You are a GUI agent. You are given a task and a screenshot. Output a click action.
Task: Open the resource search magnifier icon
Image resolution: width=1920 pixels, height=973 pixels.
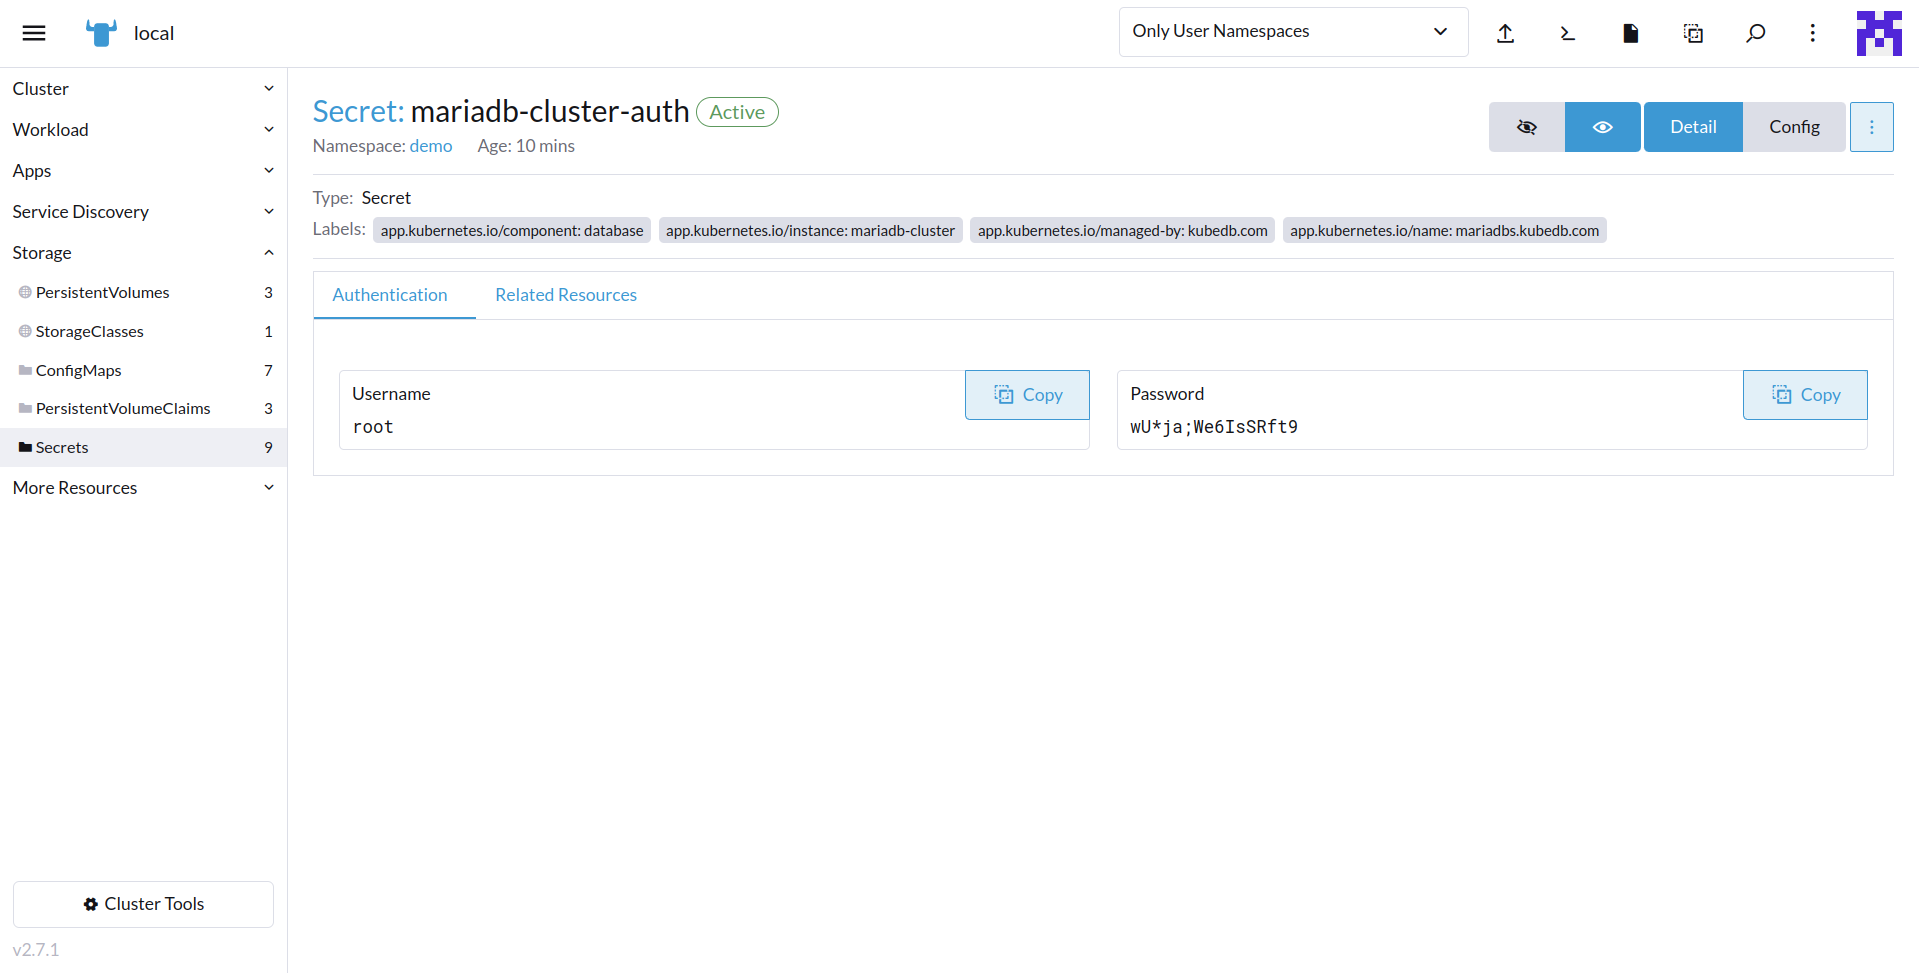[1755, 33]
